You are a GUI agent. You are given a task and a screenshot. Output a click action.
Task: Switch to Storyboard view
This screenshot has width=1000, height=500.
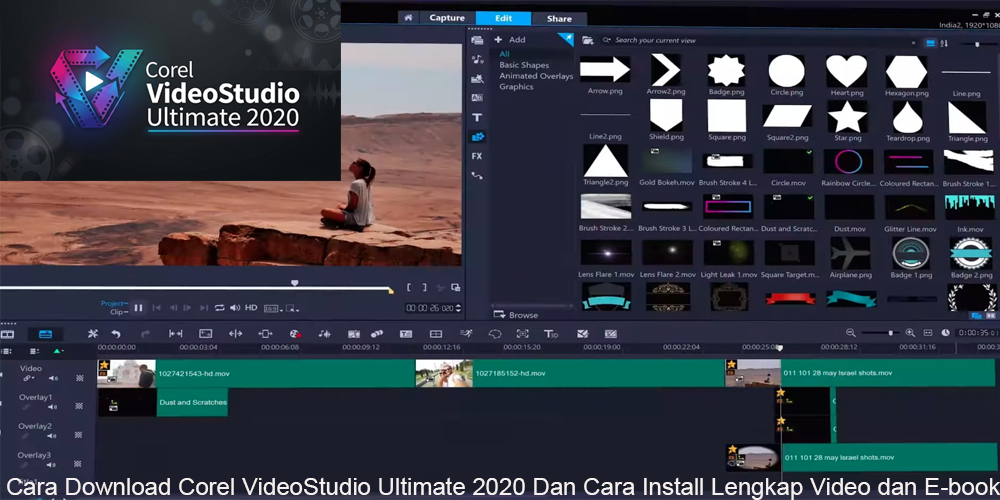(x=7, y=334)
